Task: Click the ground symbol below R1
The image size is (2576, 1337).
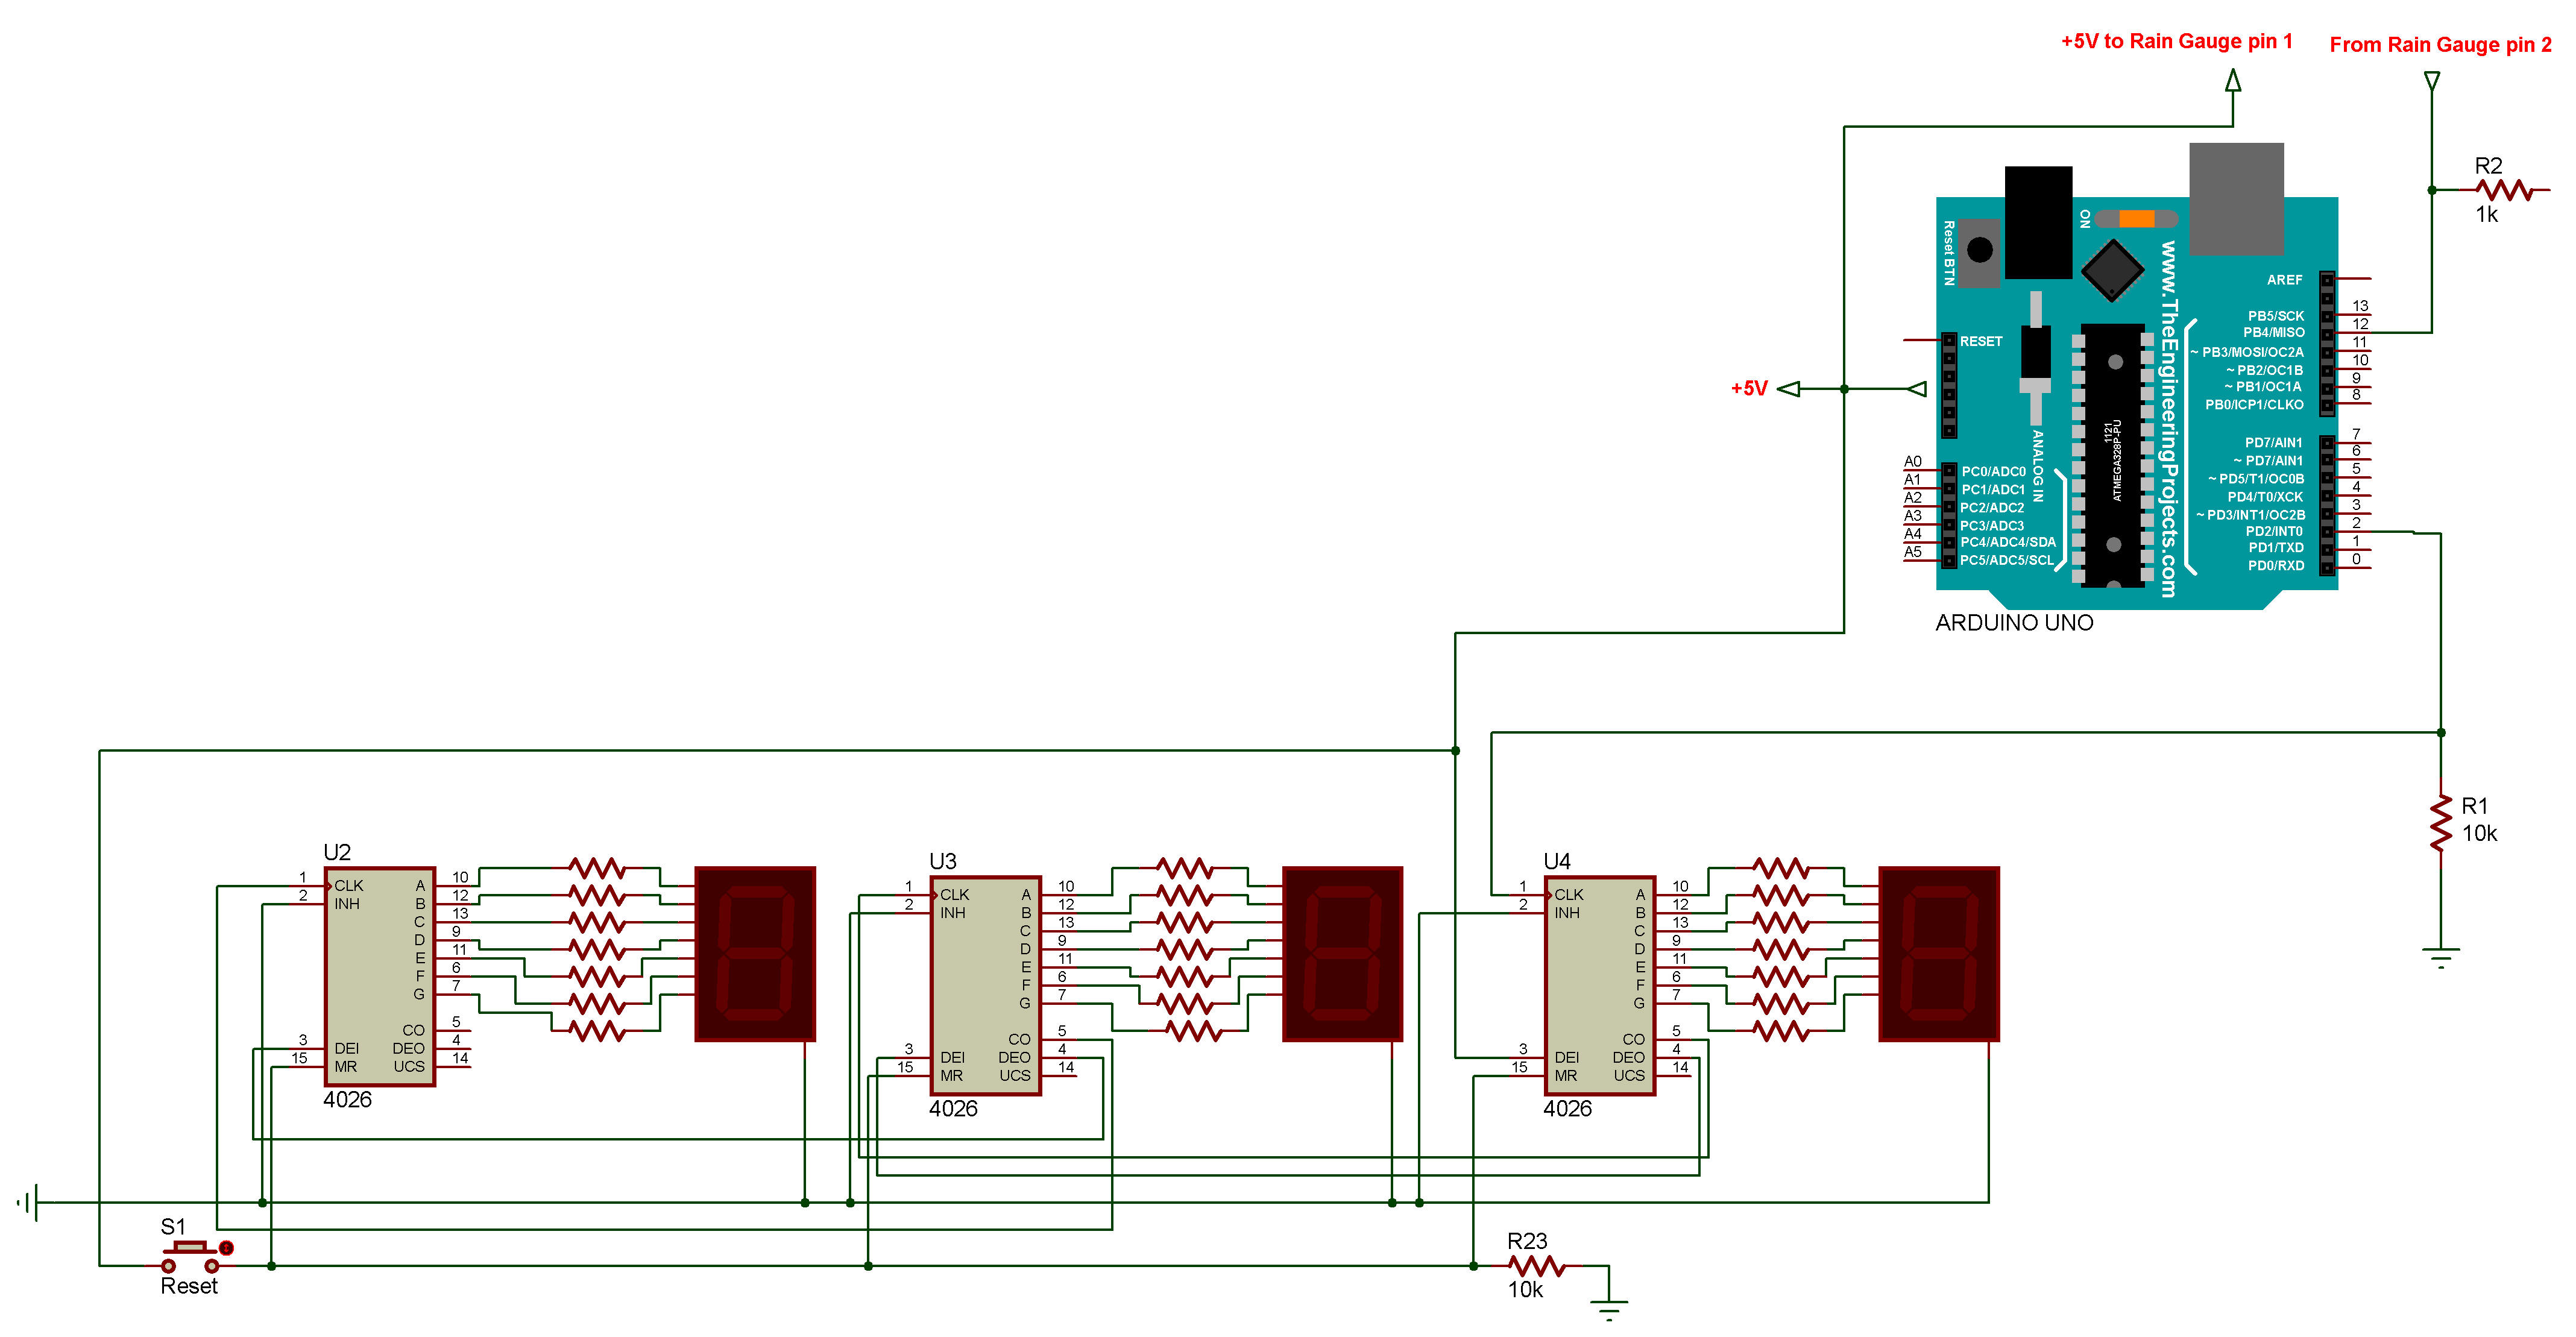Action: [x=2441, y=957]
